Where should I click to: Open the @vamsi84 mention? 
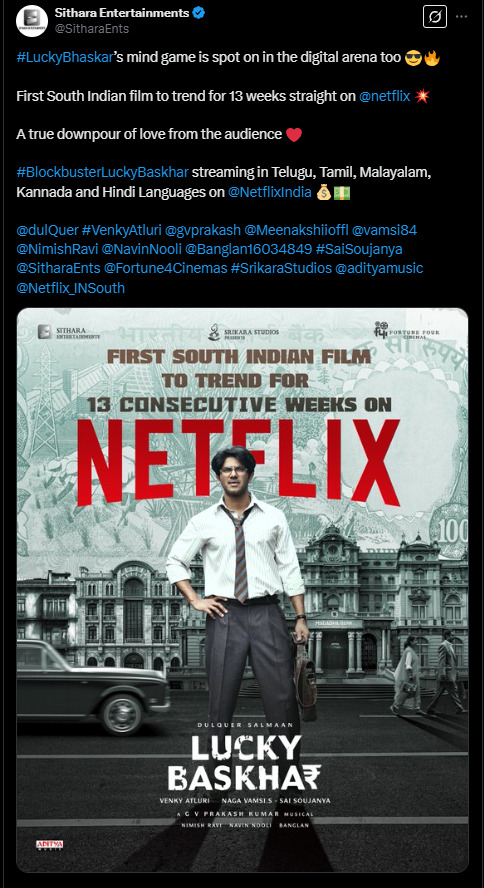coord(384,230)
